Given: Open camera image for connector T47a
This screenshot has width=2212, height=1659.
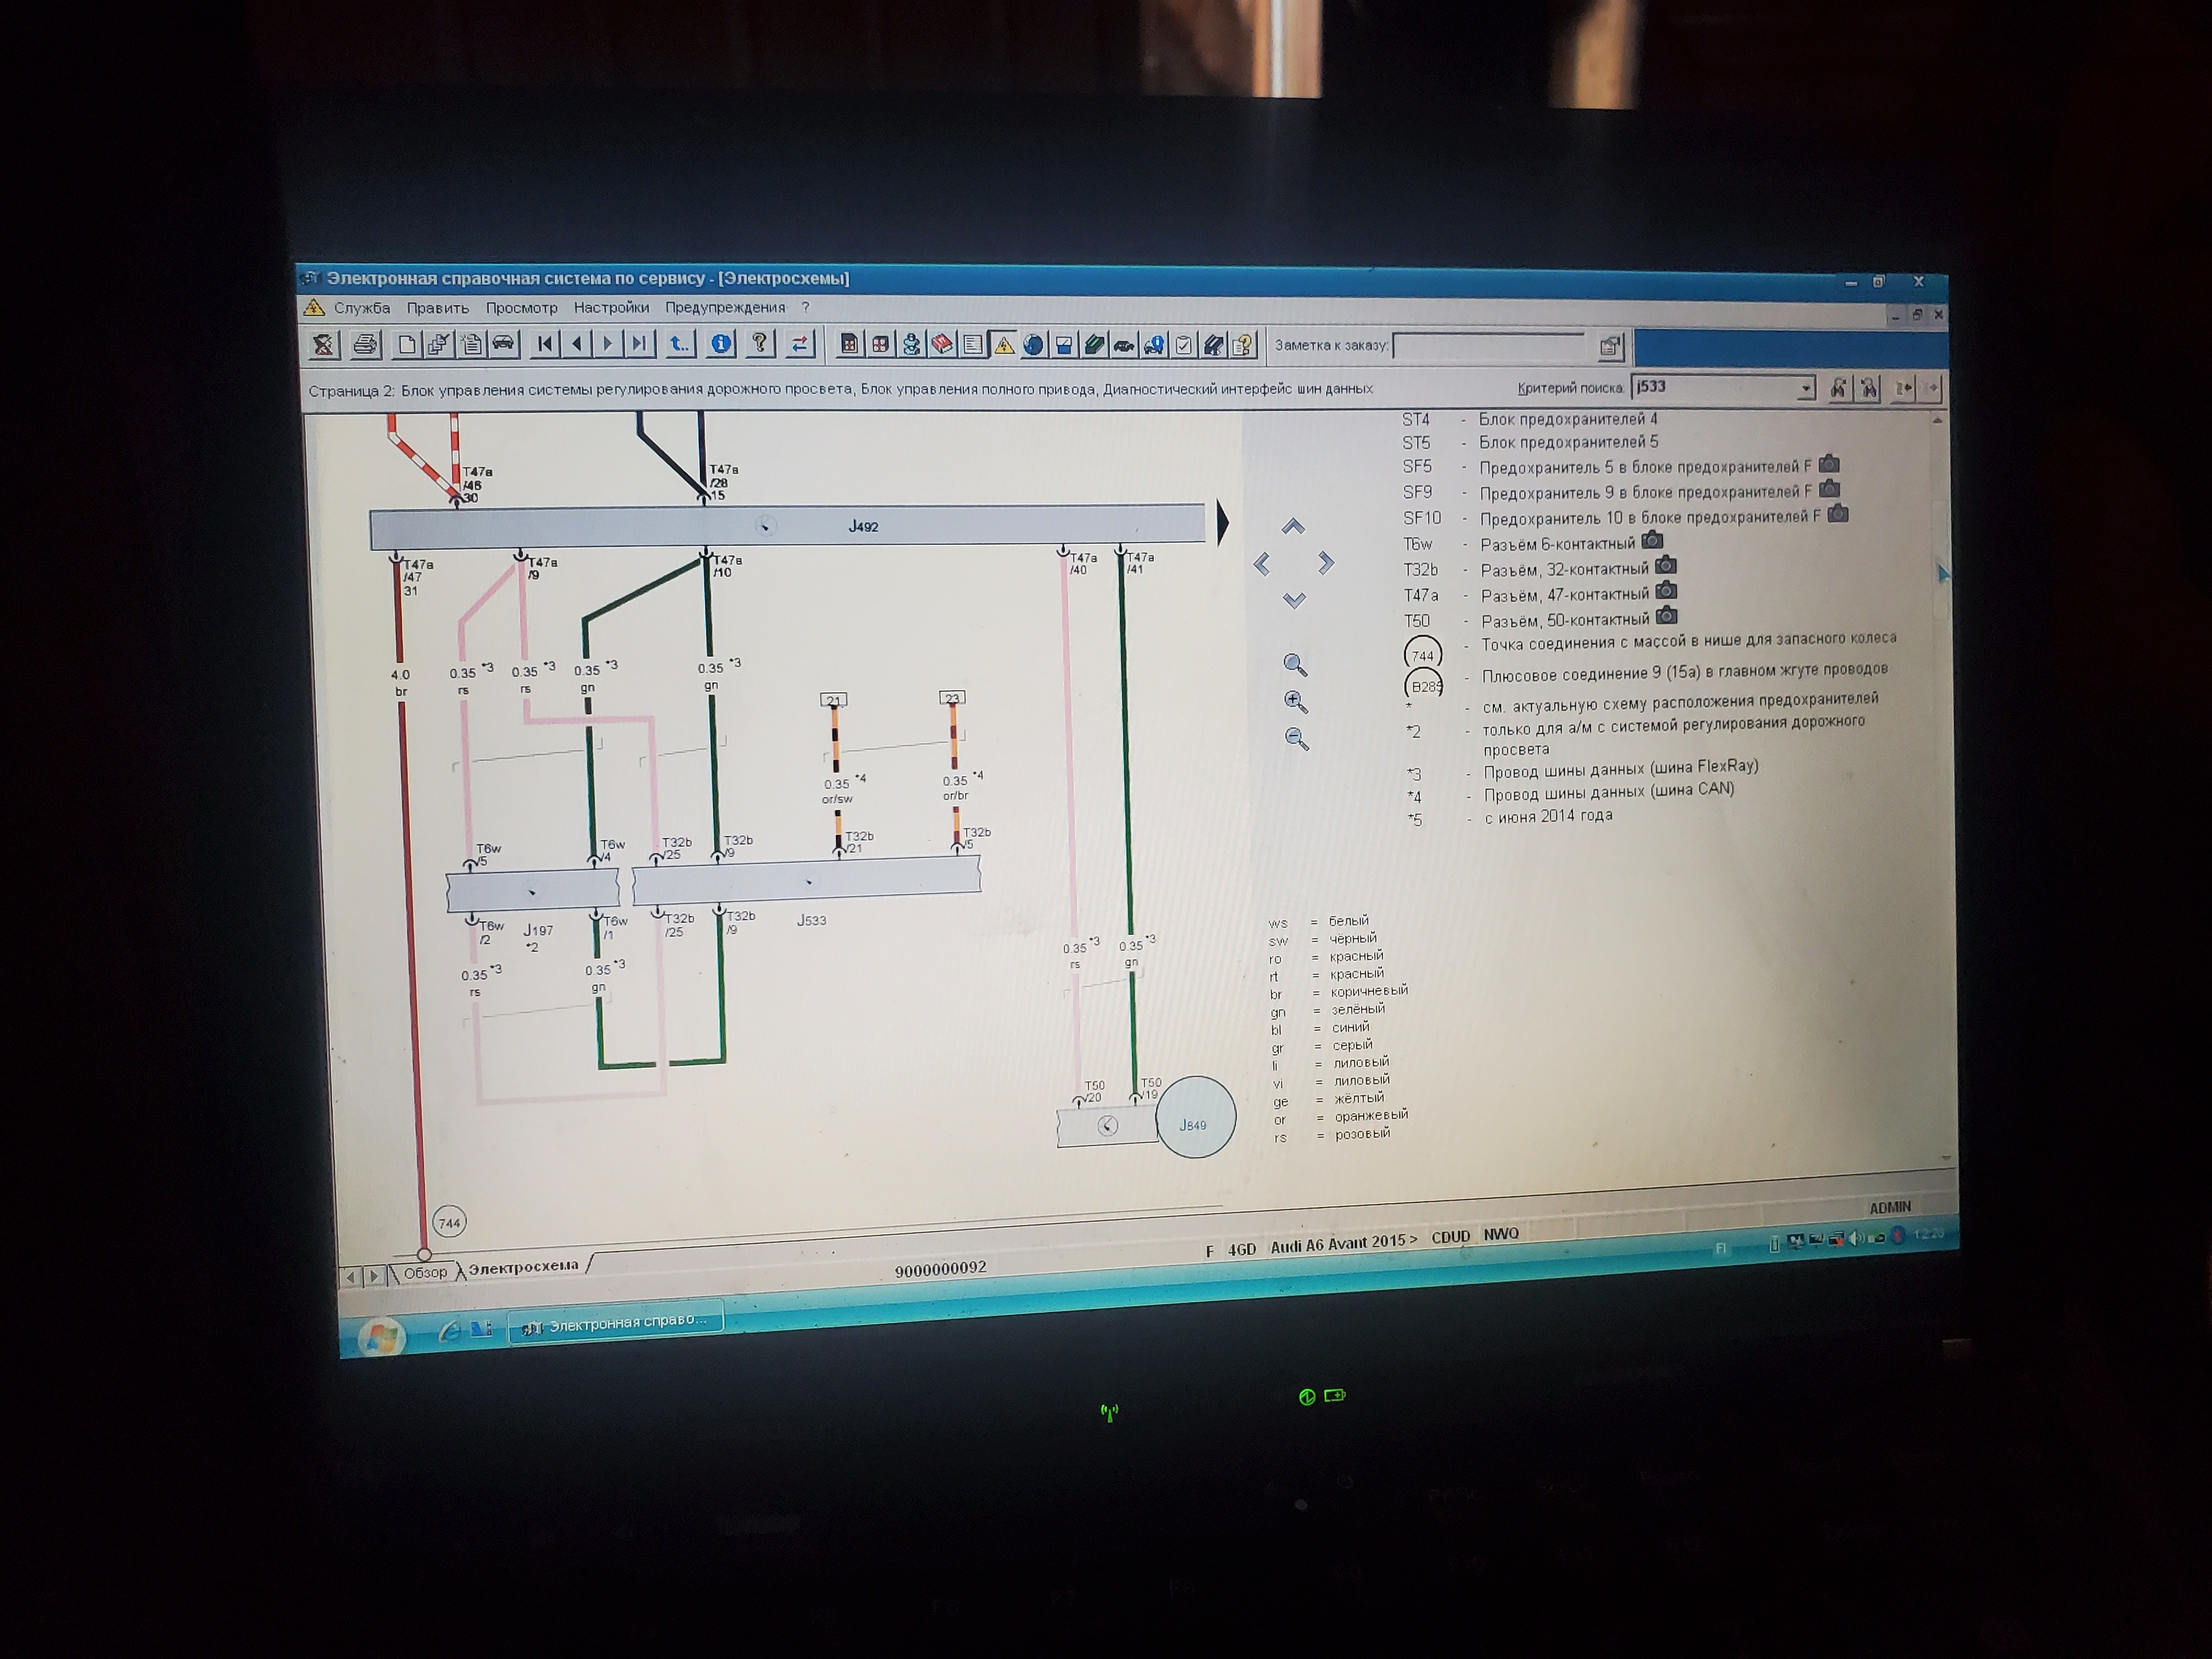Looking at the screenshot, I should [1666, 592].
